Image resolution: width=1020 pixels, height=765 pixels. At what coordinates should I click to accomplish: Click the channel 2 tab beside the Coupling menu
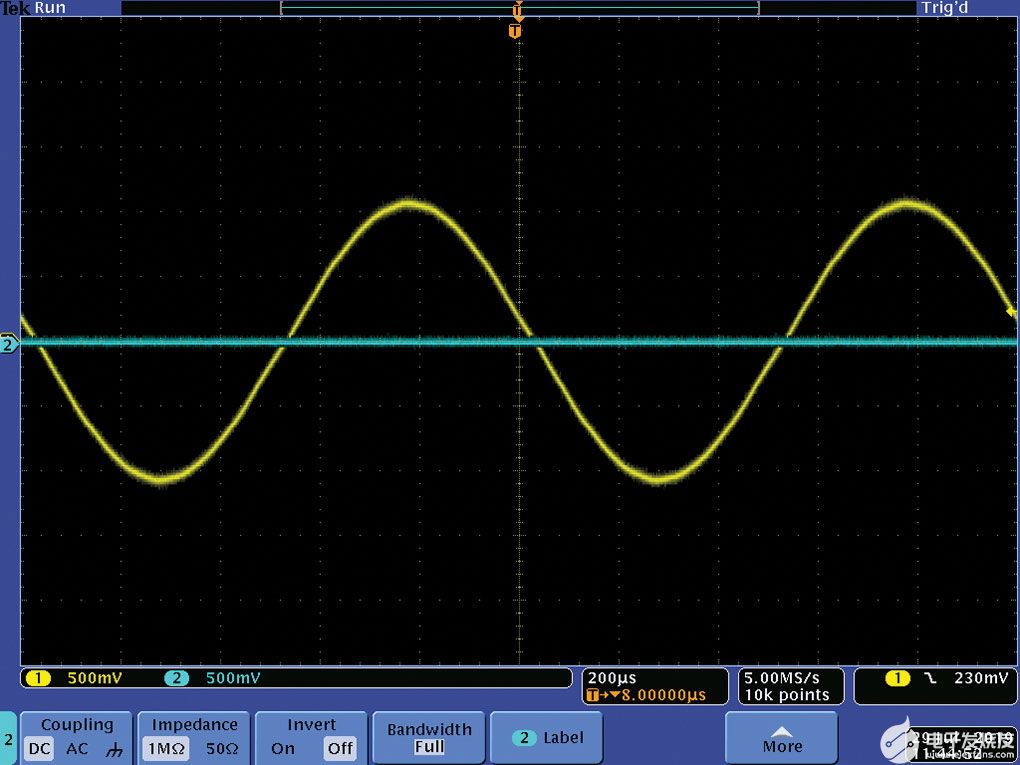coord(8,739)
